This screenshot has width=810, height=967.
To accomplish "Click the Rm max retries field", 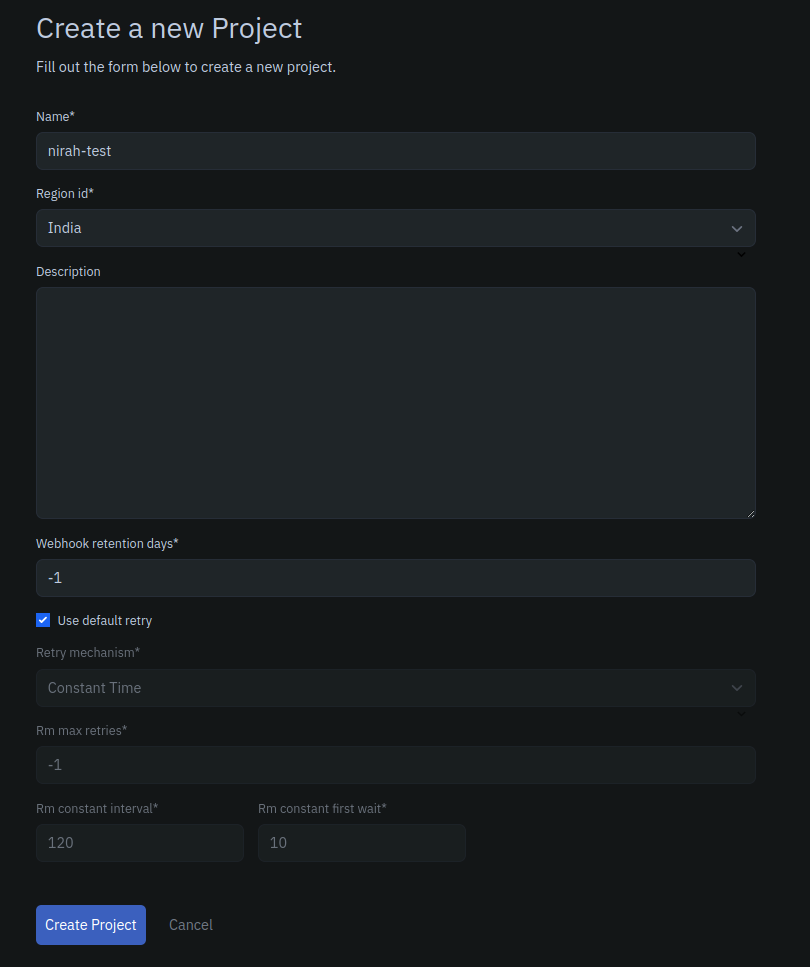I will click(395, 764).
